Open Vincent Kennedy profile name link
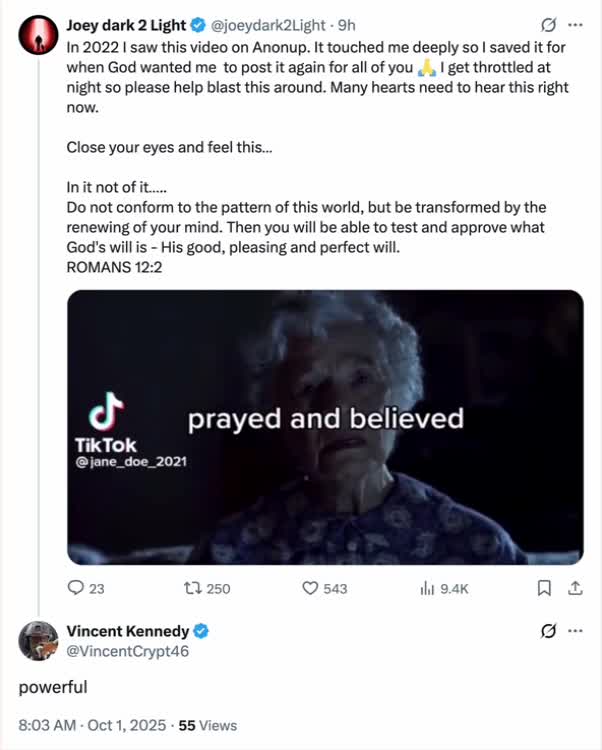The width and height of the screenshot is (602, 750). click(x=128, y=631)
